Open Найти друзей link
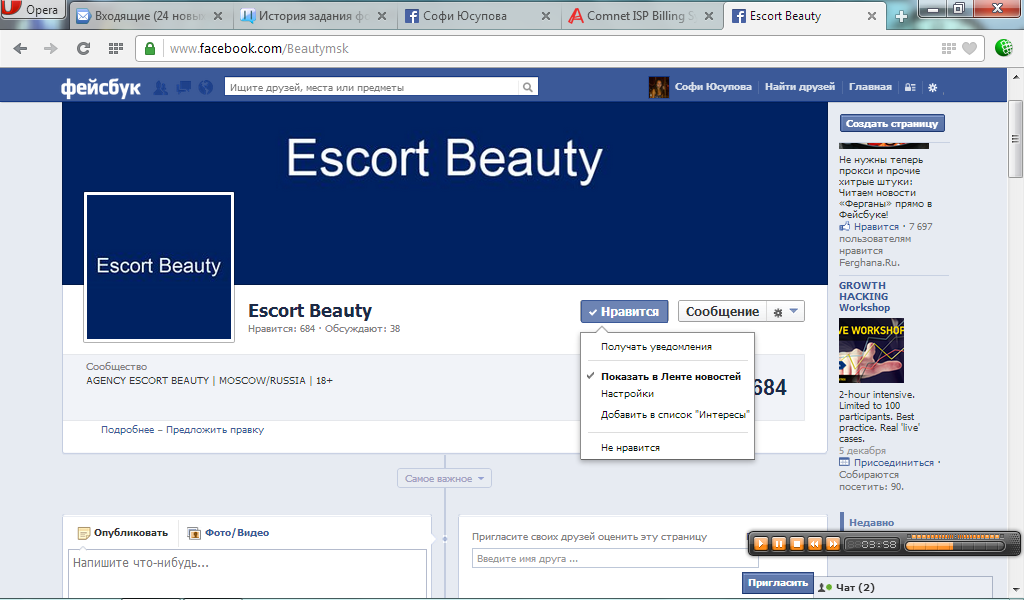This screenshot has height=600, width=1024. [x=800, y=87]
